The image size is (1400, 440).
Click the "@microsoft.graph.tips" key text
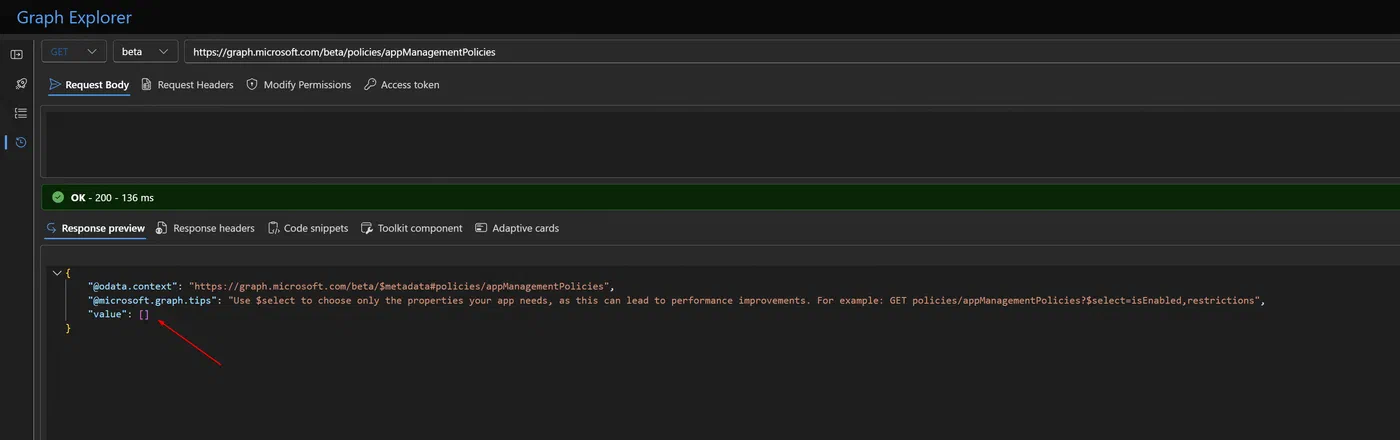click(x=154, y=300)
